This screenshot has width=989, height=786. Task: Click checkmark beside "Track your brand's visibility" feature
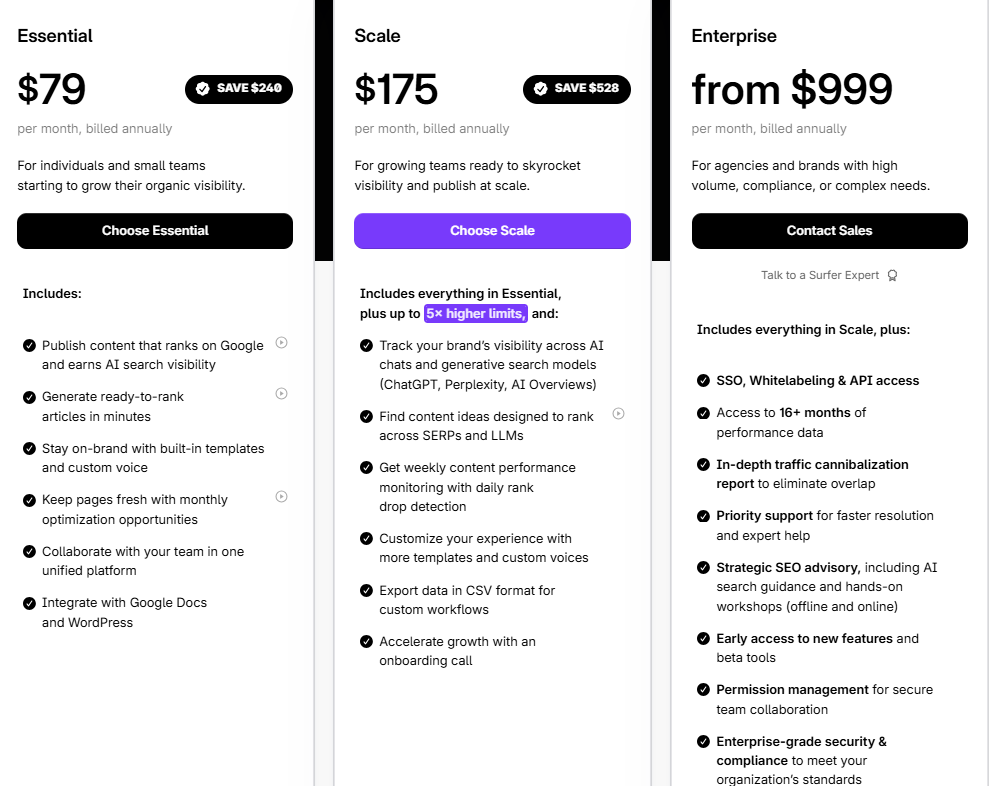[x=366, y=345]
